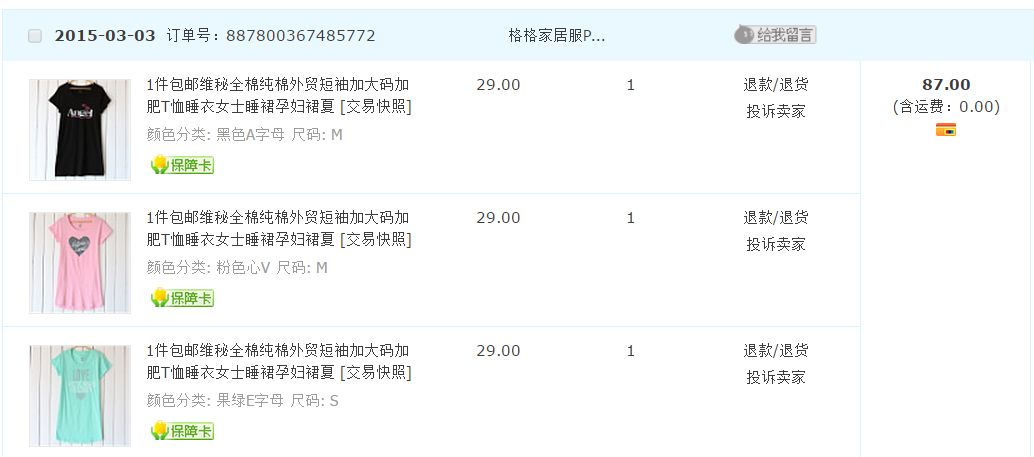Open the product title of the black 黑色A字母 item
1034x457 pixels.
pos(278,85)
